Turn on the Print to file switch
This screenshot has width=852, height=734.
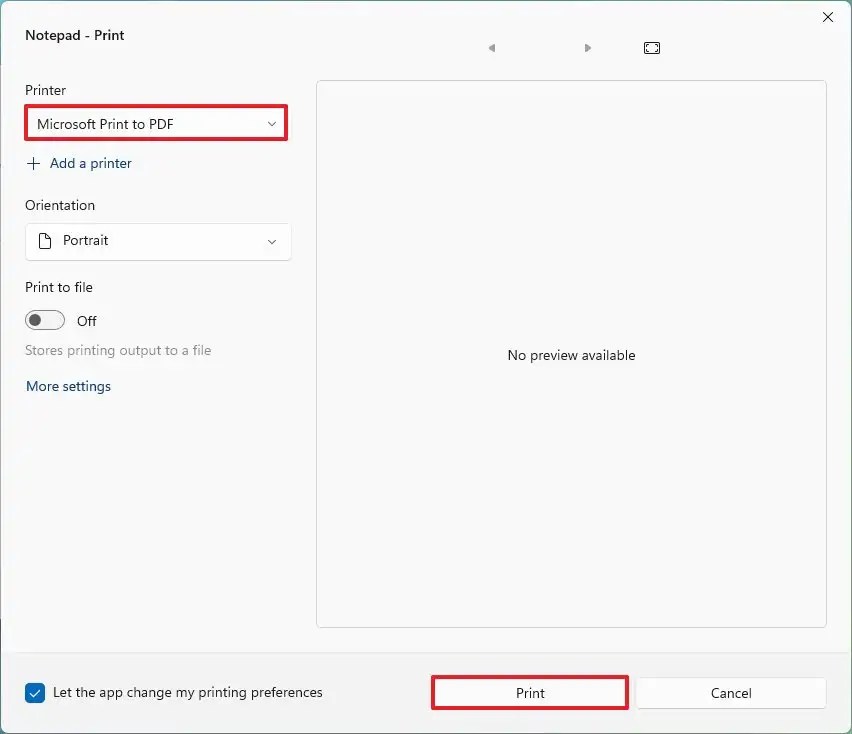[x=44, y=319]
